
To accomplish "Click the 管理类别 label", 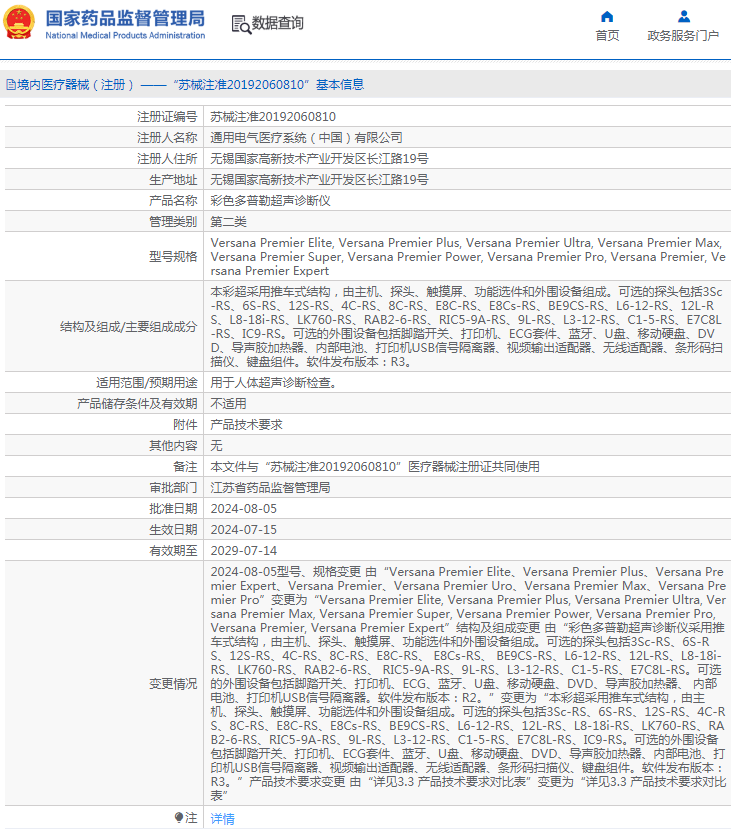I will coord(173,221).
